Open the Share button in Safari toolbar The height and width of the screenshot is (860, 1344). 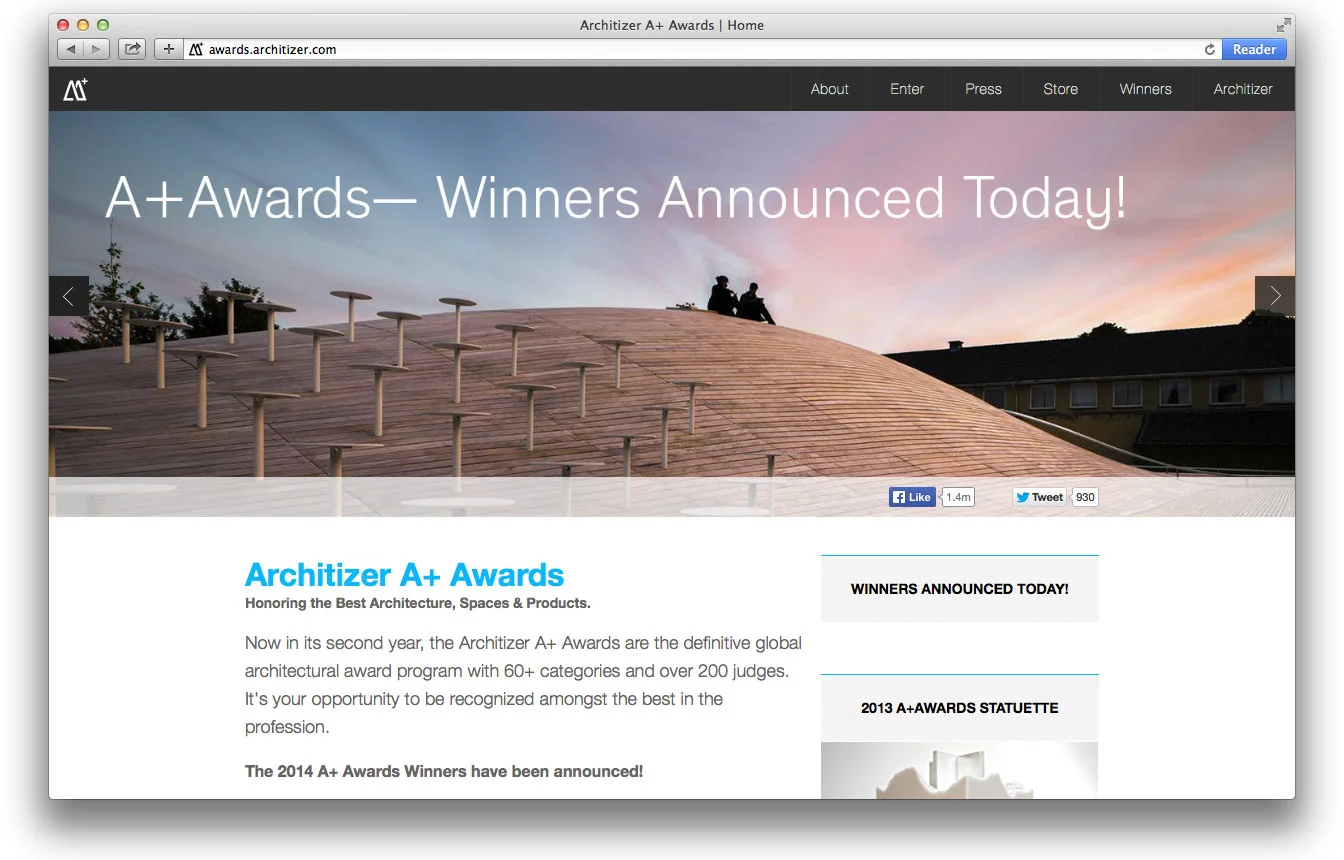132,49
